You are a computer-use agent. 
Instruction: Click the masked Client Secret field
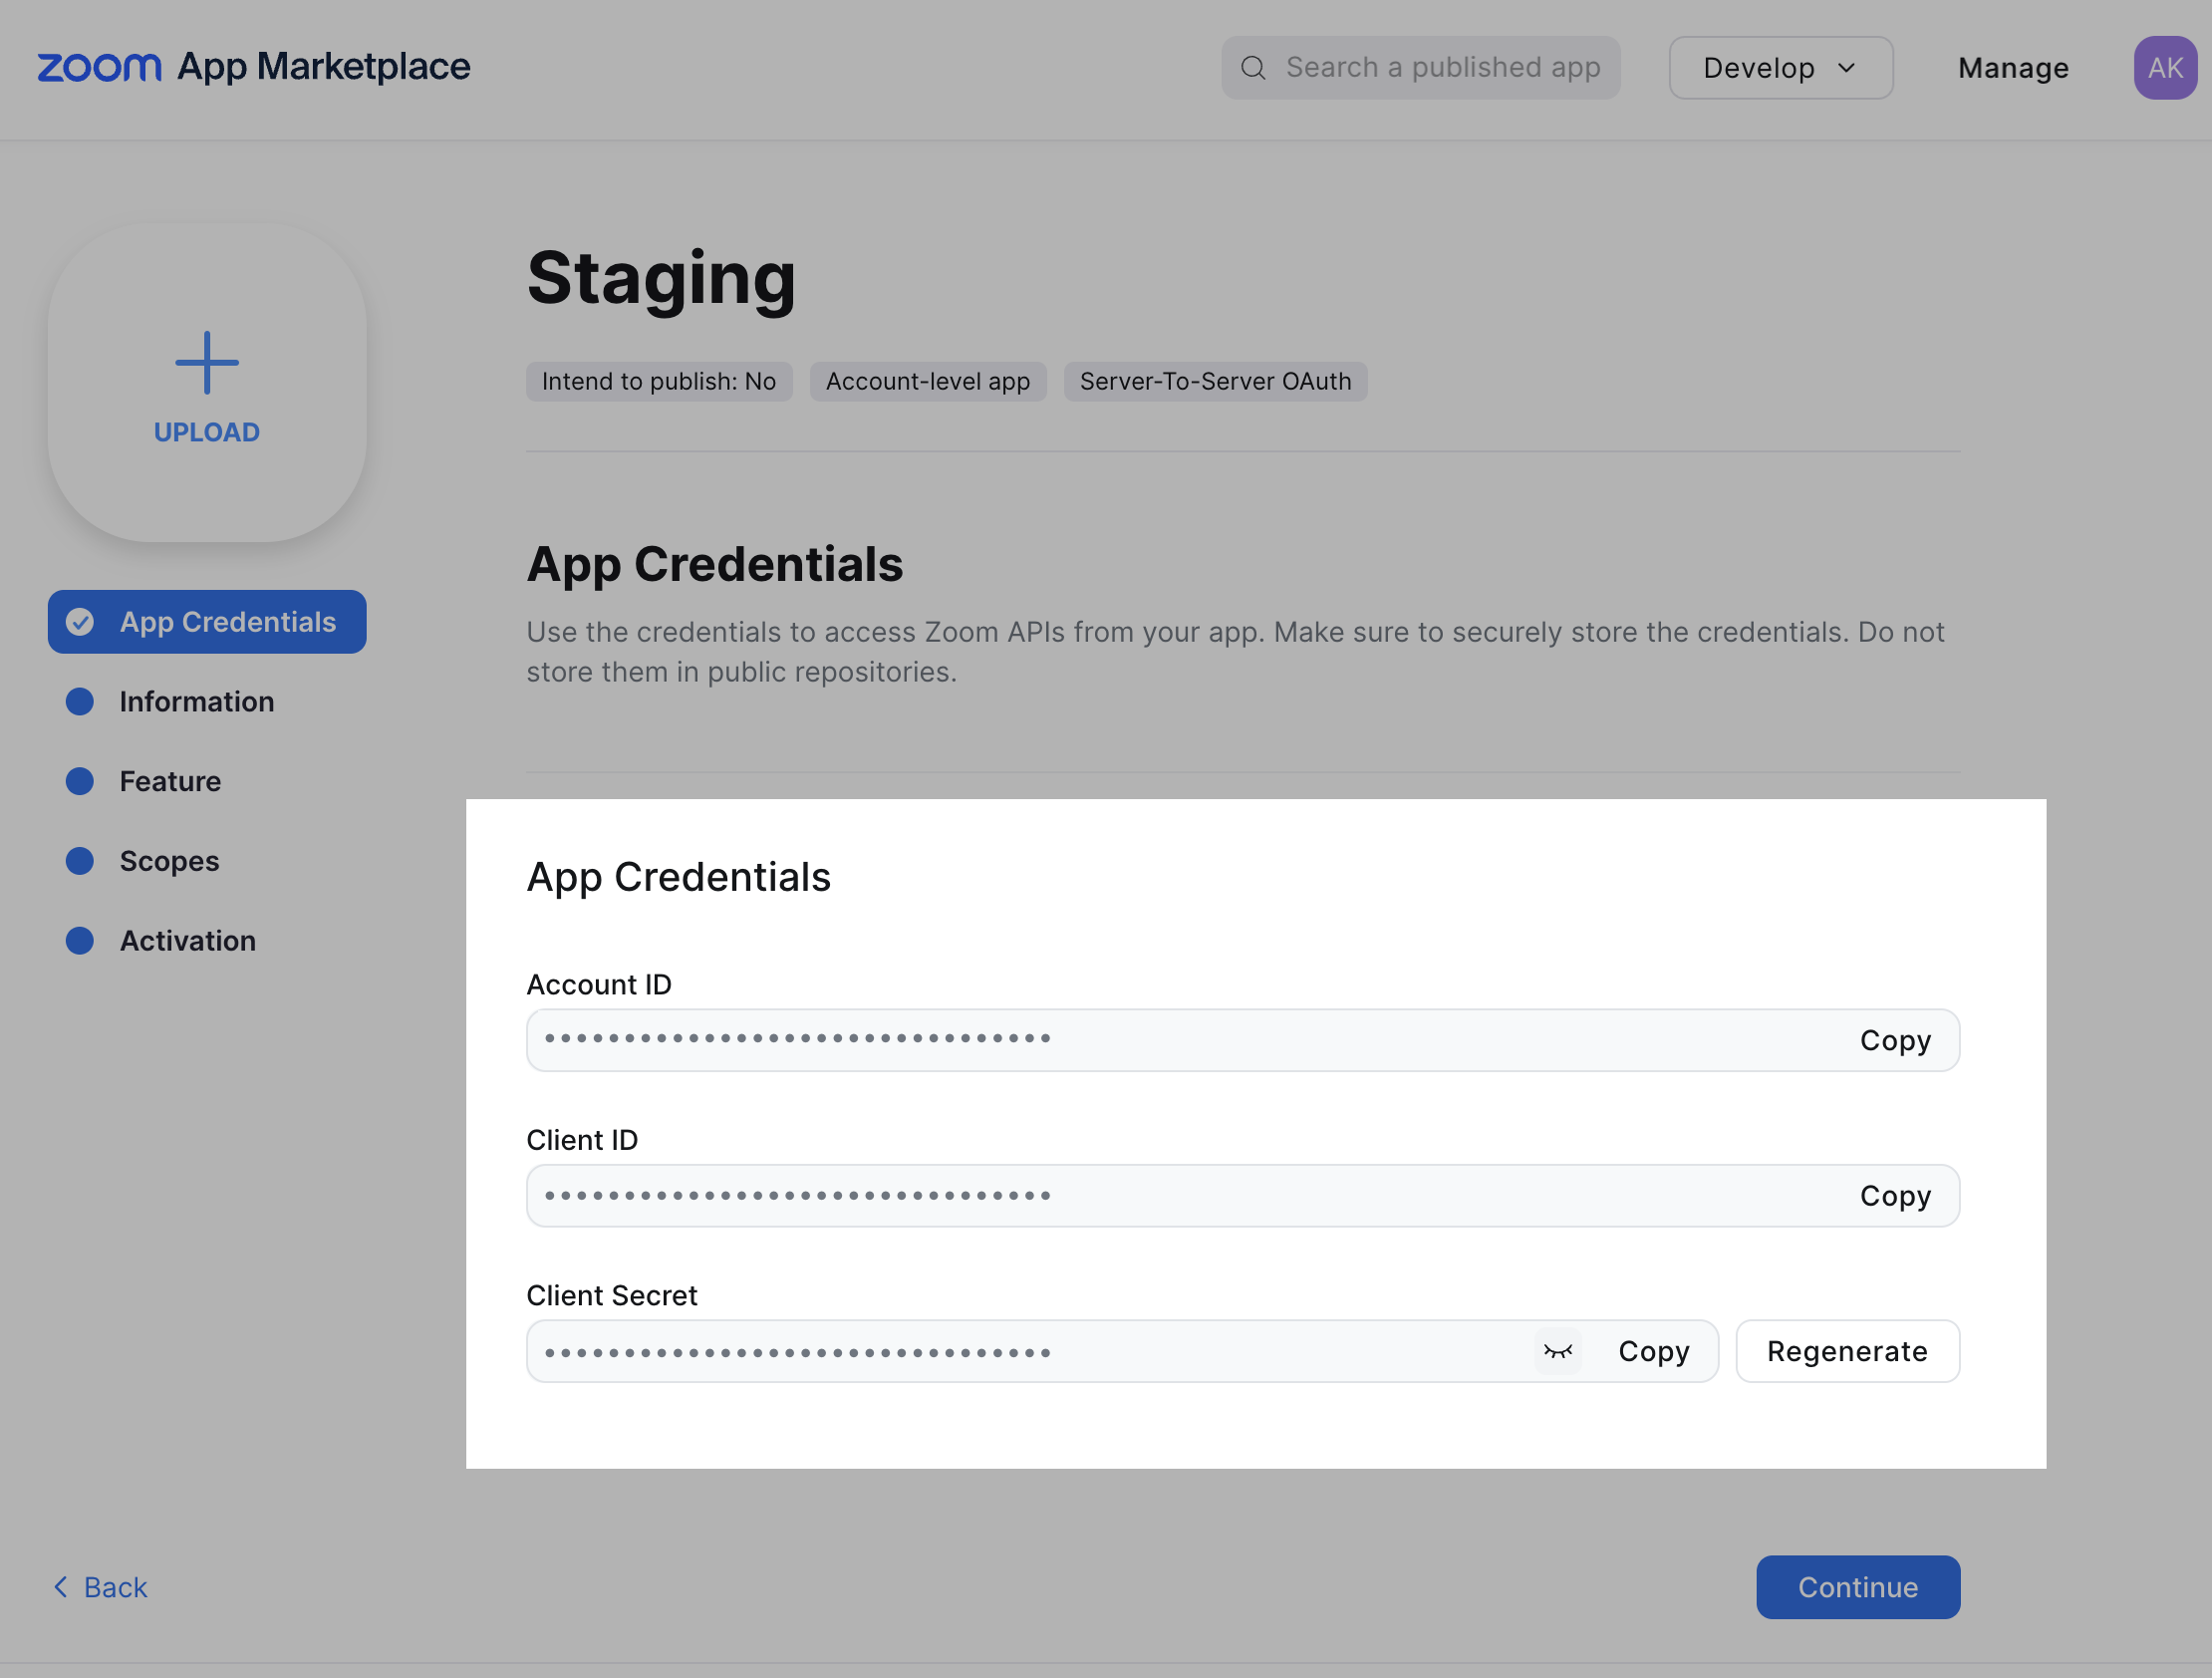[1122, 1352]
